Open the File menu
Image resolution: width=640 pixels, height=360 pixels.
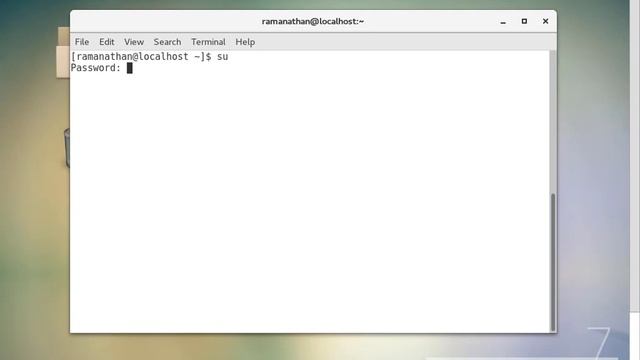(82, 42)
